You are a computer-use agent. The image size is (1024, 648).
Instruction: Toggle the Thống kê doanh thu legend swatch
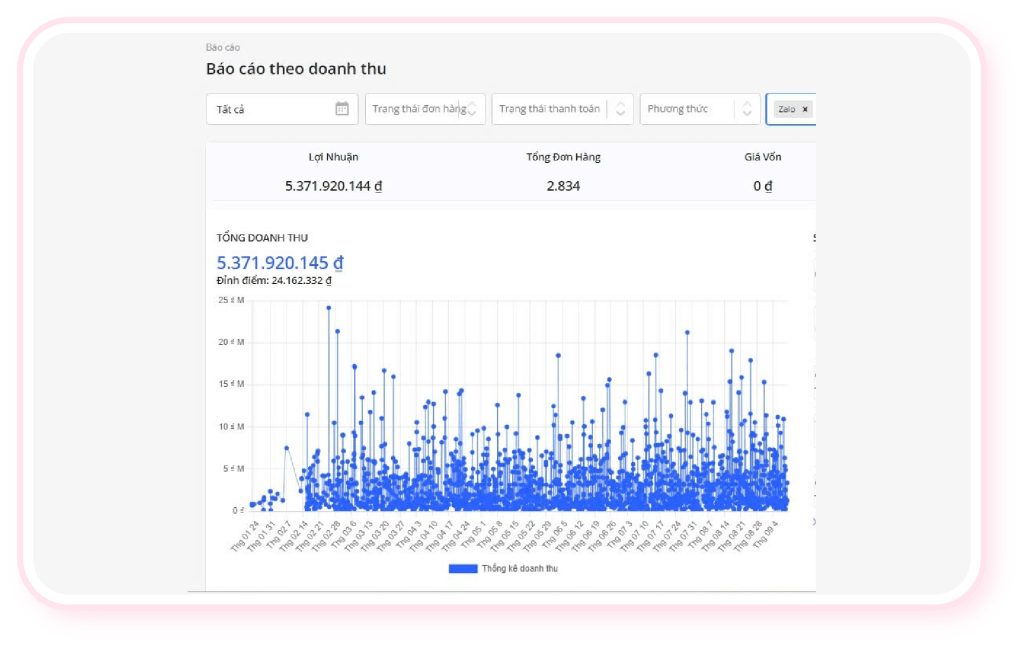point(463,568)
